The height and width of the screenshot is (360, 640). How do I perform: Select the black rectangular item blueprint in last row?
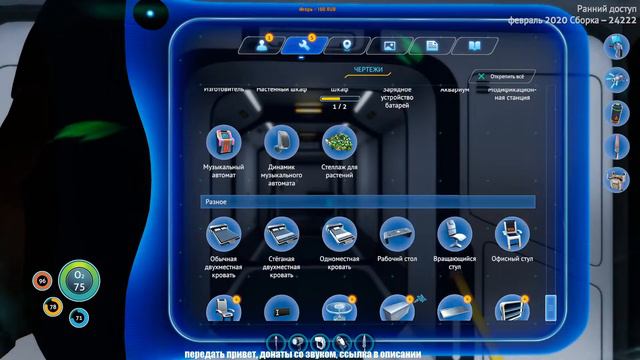(281, 309)
